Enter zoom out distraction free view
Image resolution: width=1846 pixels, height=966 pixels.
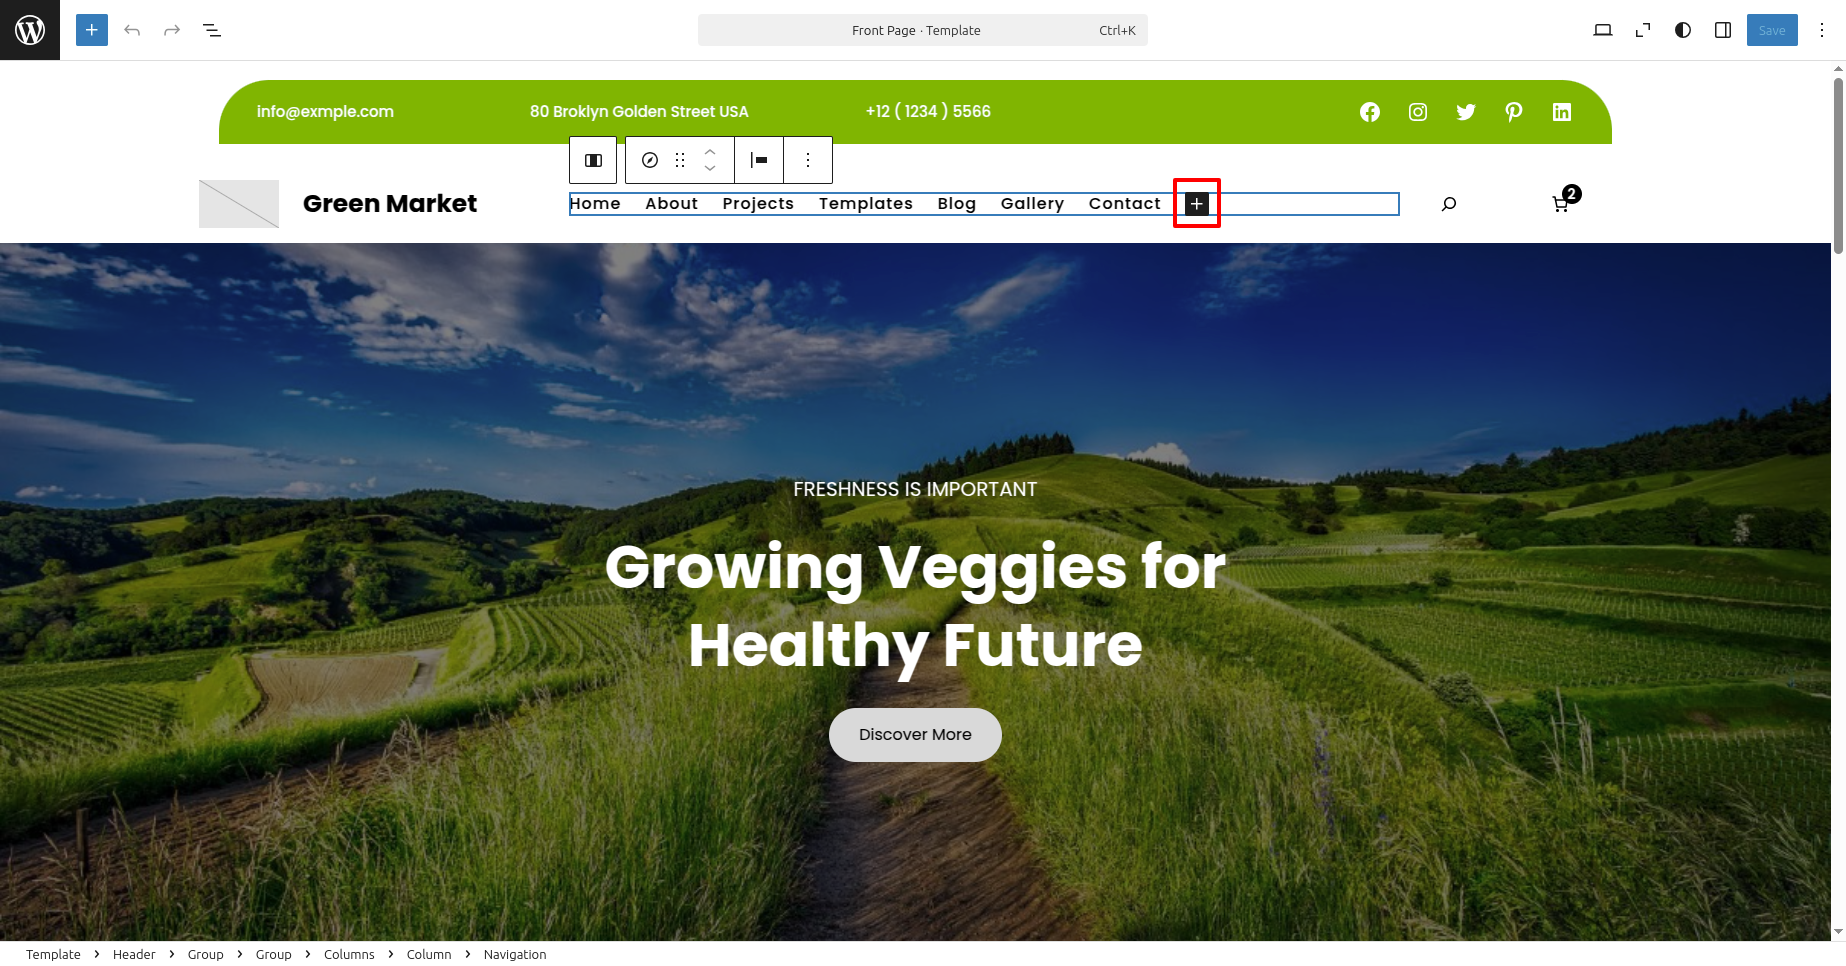coord(1643,30)
